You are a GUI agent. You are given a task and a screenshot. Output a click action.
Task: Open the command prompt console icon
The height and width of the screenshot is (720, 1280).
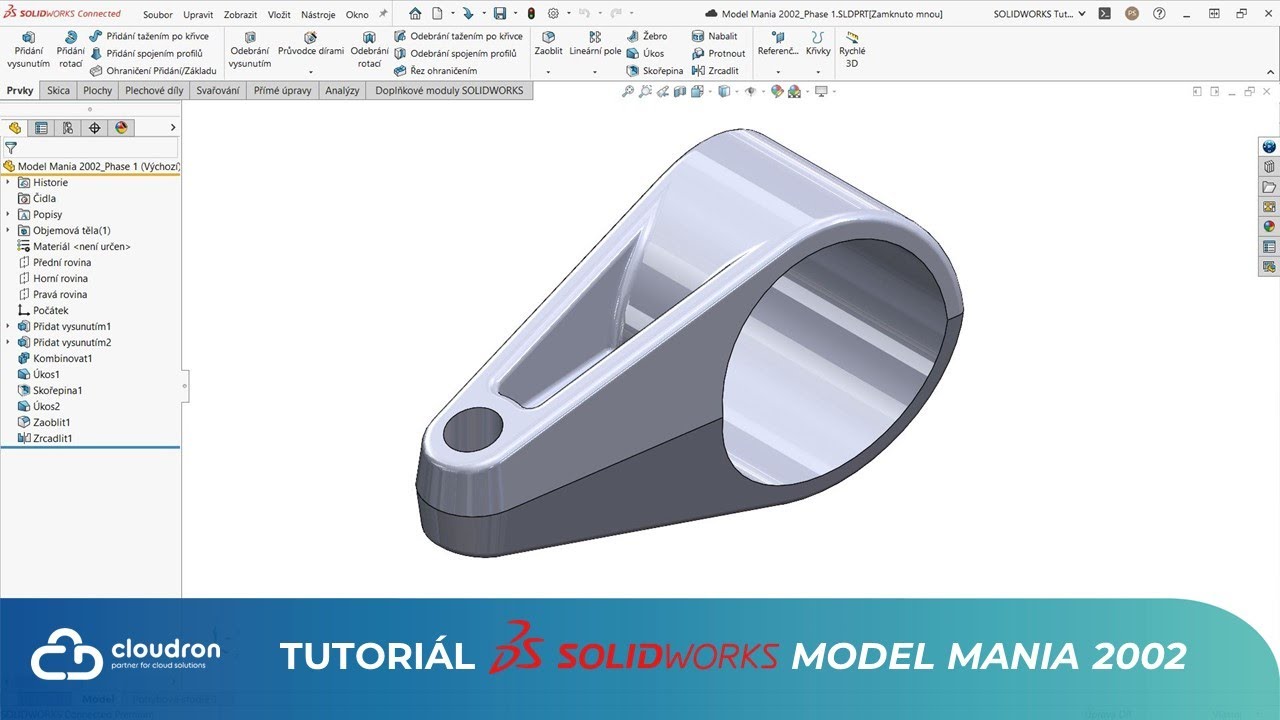(1104, 14)
